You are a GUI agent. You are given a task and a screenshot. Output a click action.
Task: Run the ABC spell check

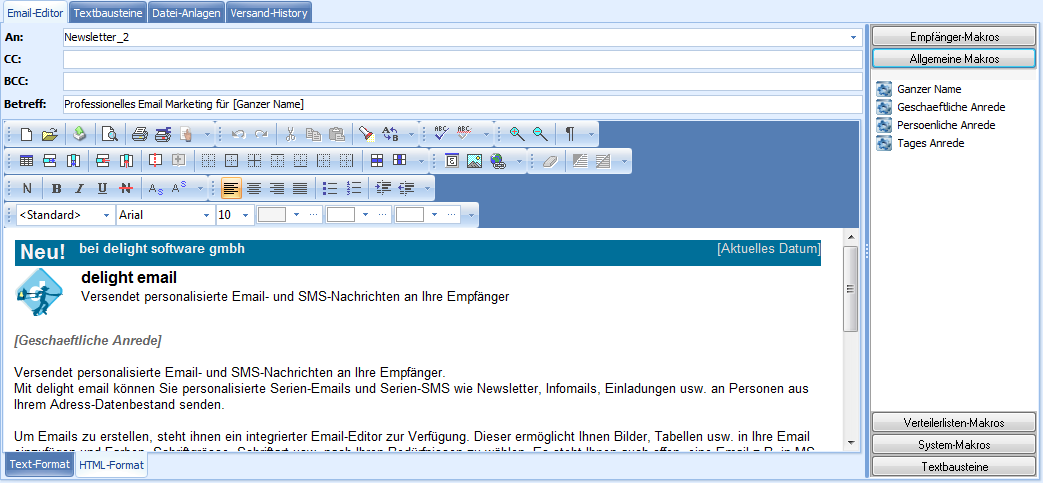(x=440, y=134)
